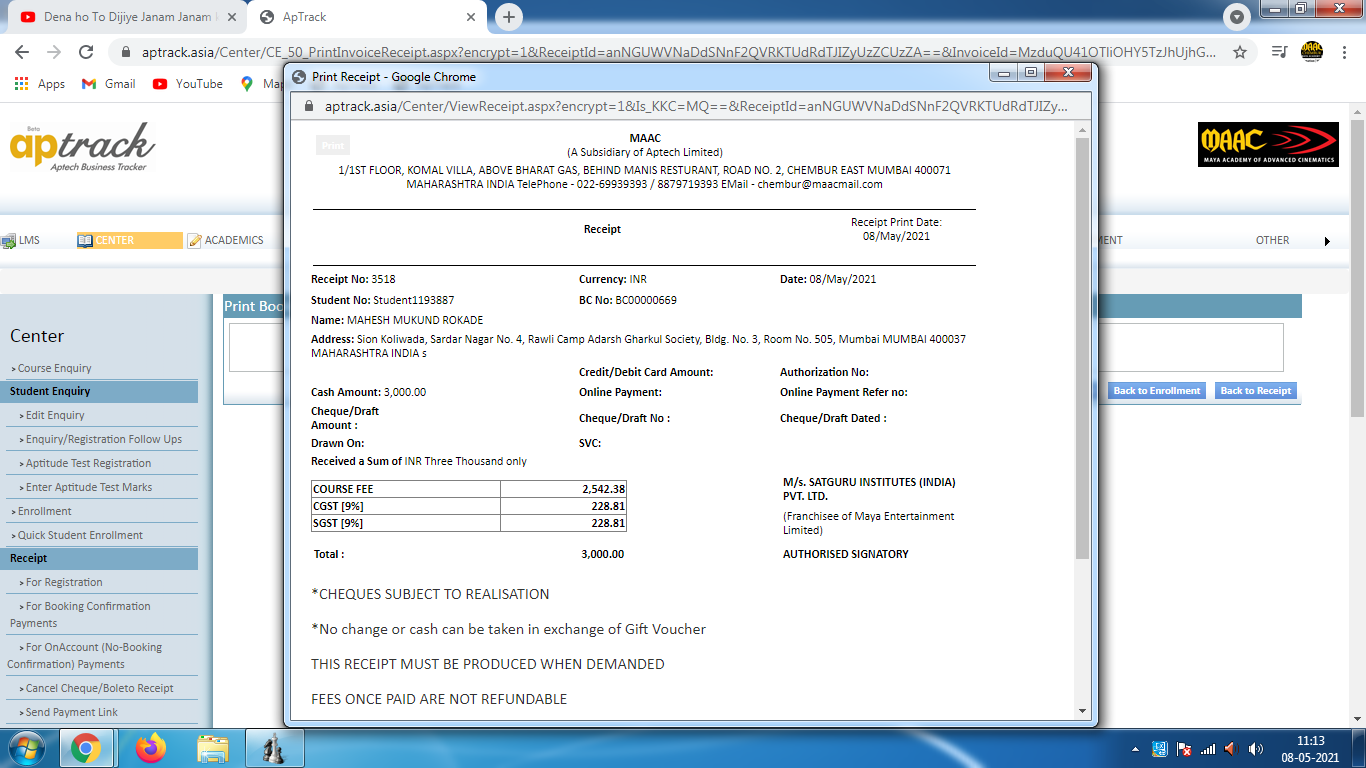Select the Student Enquiry section header

point(99,391)
